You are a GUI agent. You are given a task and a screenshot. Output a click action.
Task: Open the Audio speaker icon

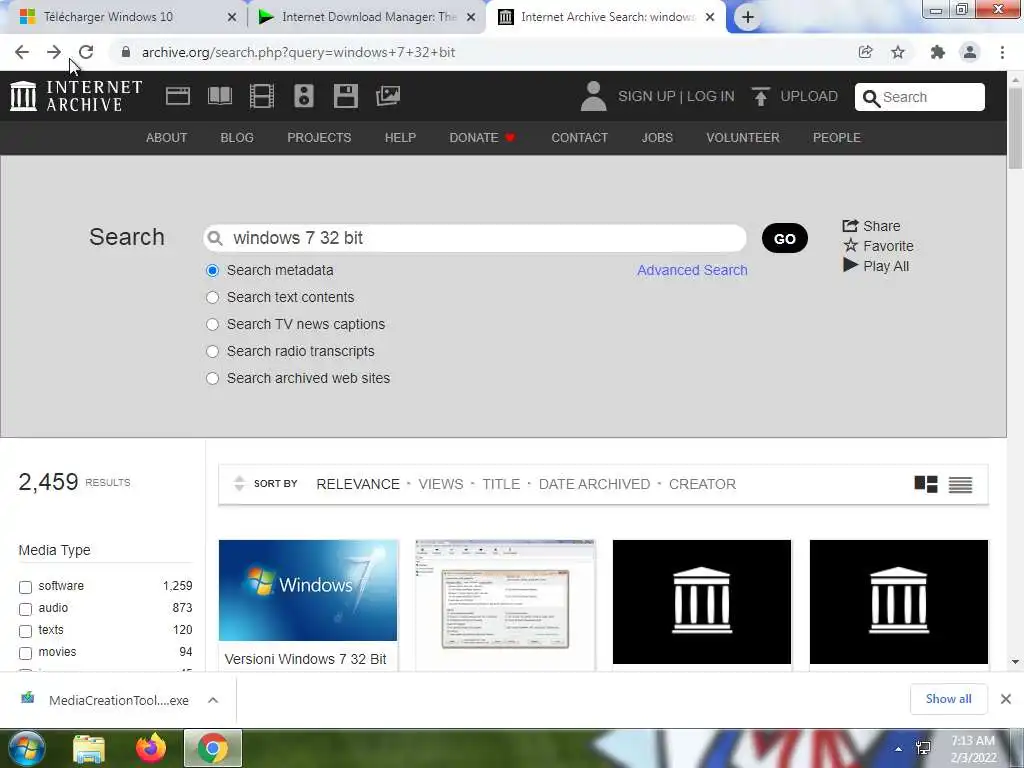[x=304, y=96]
